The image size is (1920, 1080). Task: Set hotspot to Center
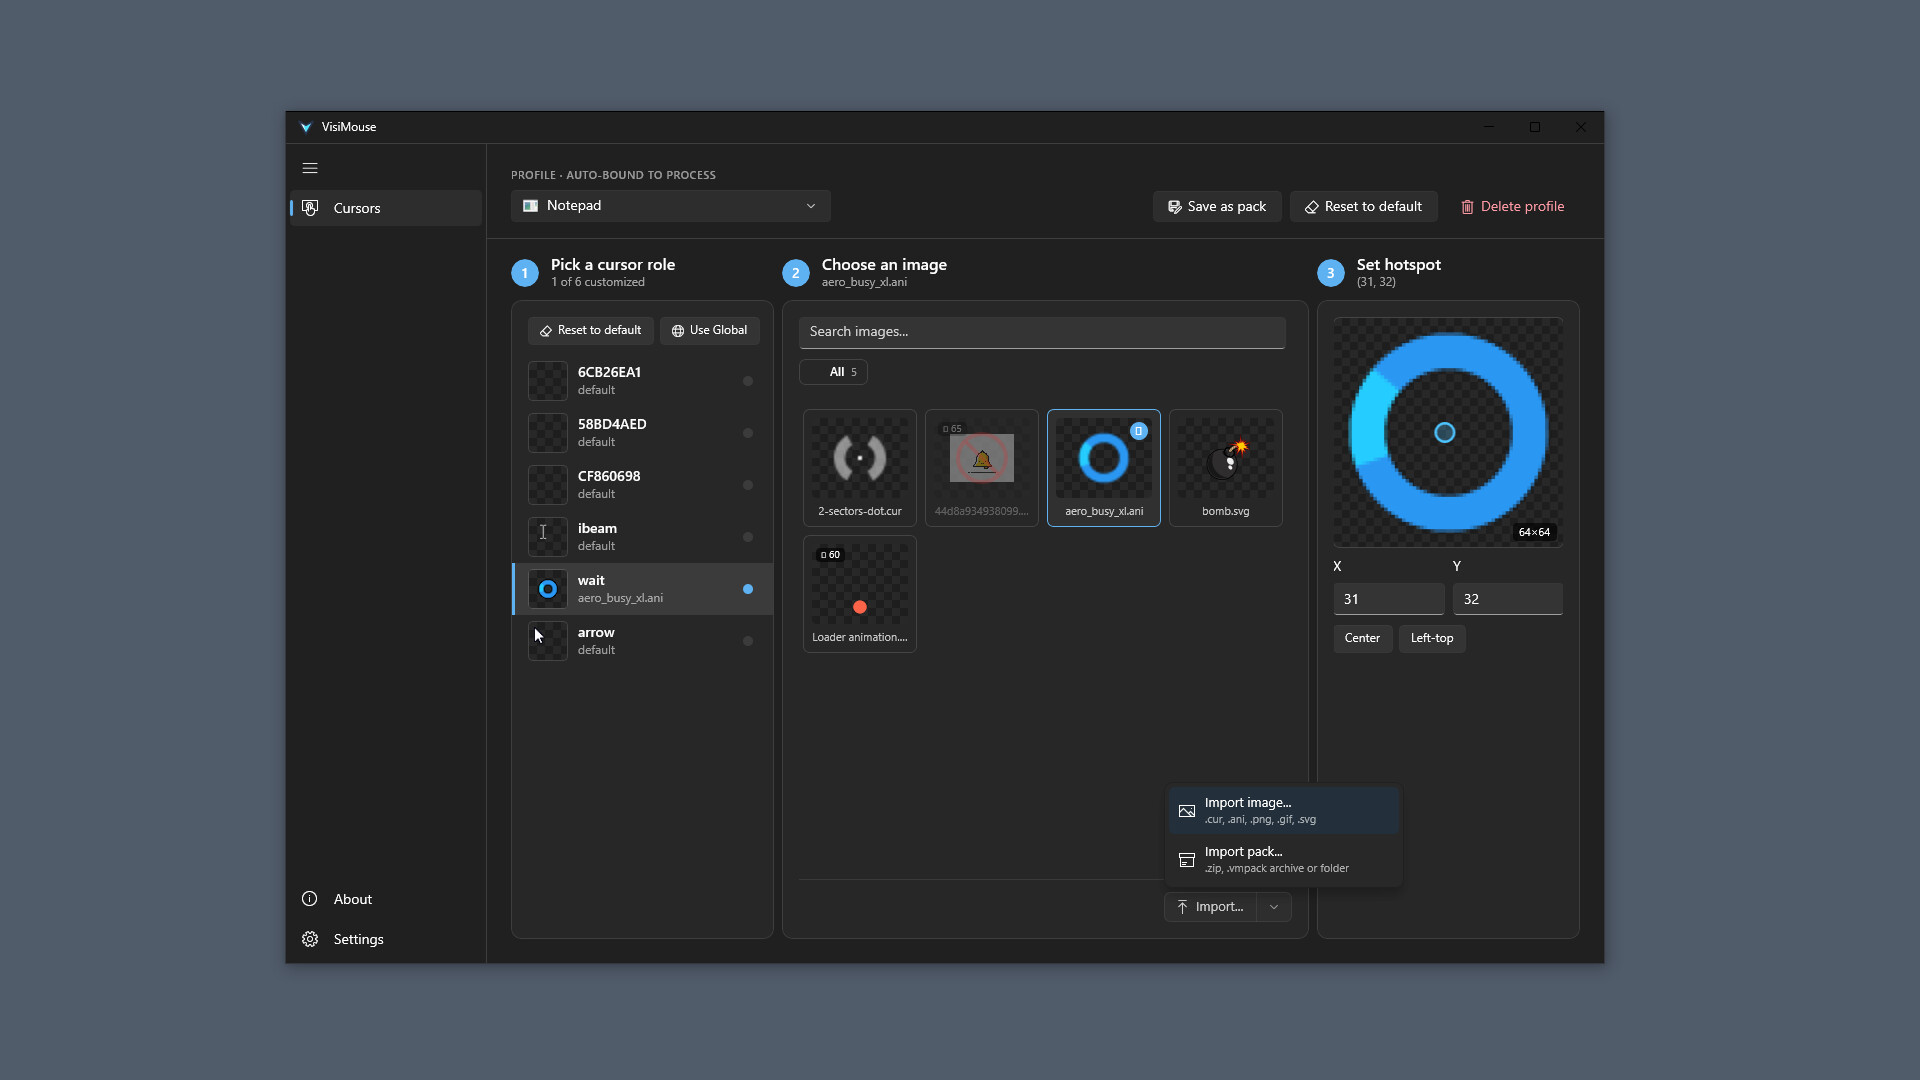[x=1362, y=638]
